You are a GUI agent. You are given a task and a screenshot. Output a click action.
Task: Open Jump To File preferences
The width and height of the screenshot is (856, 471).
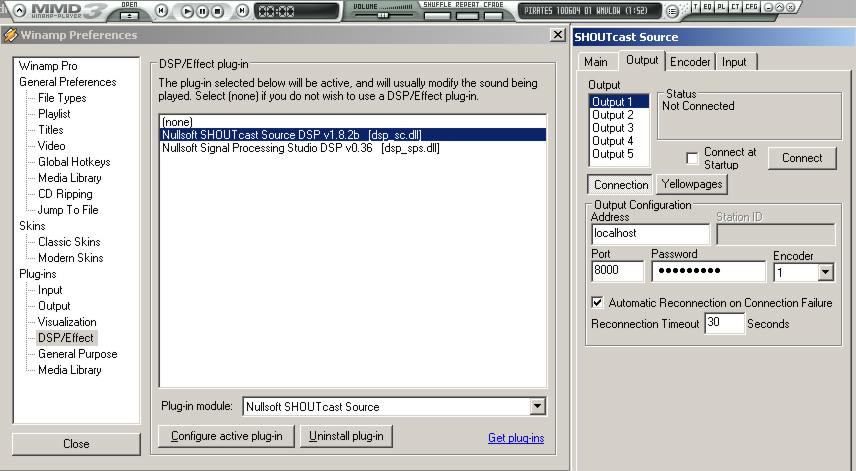[x=68, y=210]
